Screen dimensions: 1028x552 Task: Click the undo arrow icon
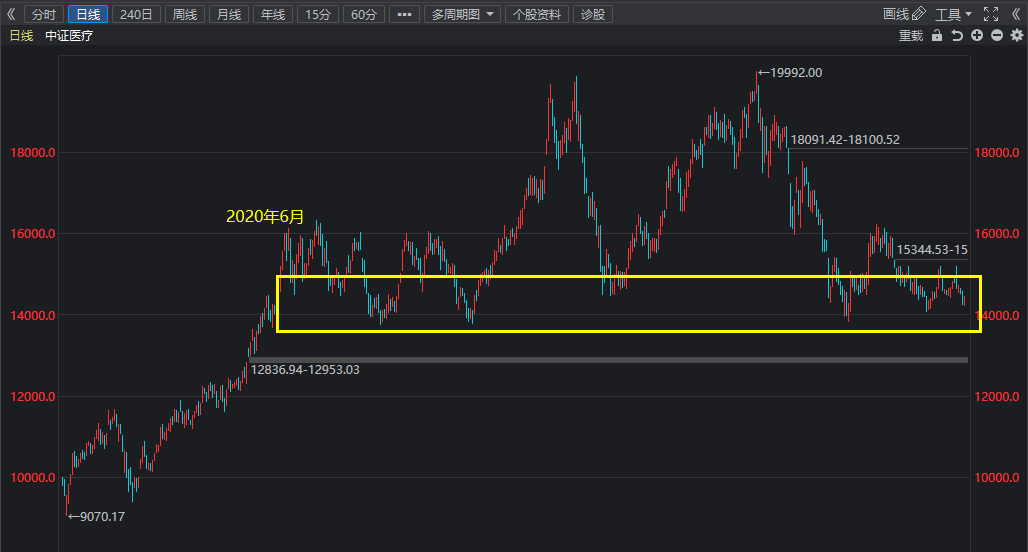(x=957, y=35)
